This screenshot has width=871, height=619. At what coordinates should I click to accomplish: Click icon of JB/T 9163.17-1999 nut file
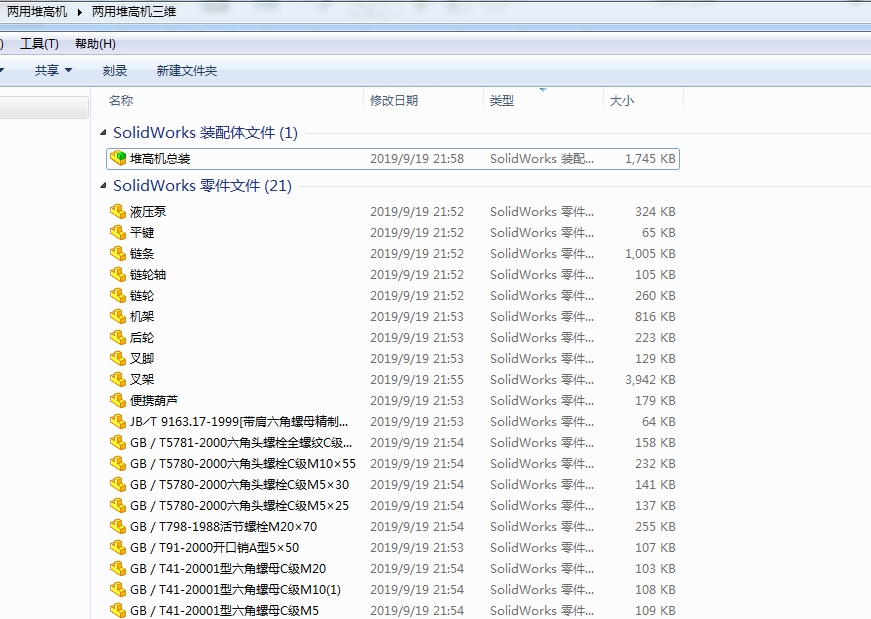pos(118,422)
